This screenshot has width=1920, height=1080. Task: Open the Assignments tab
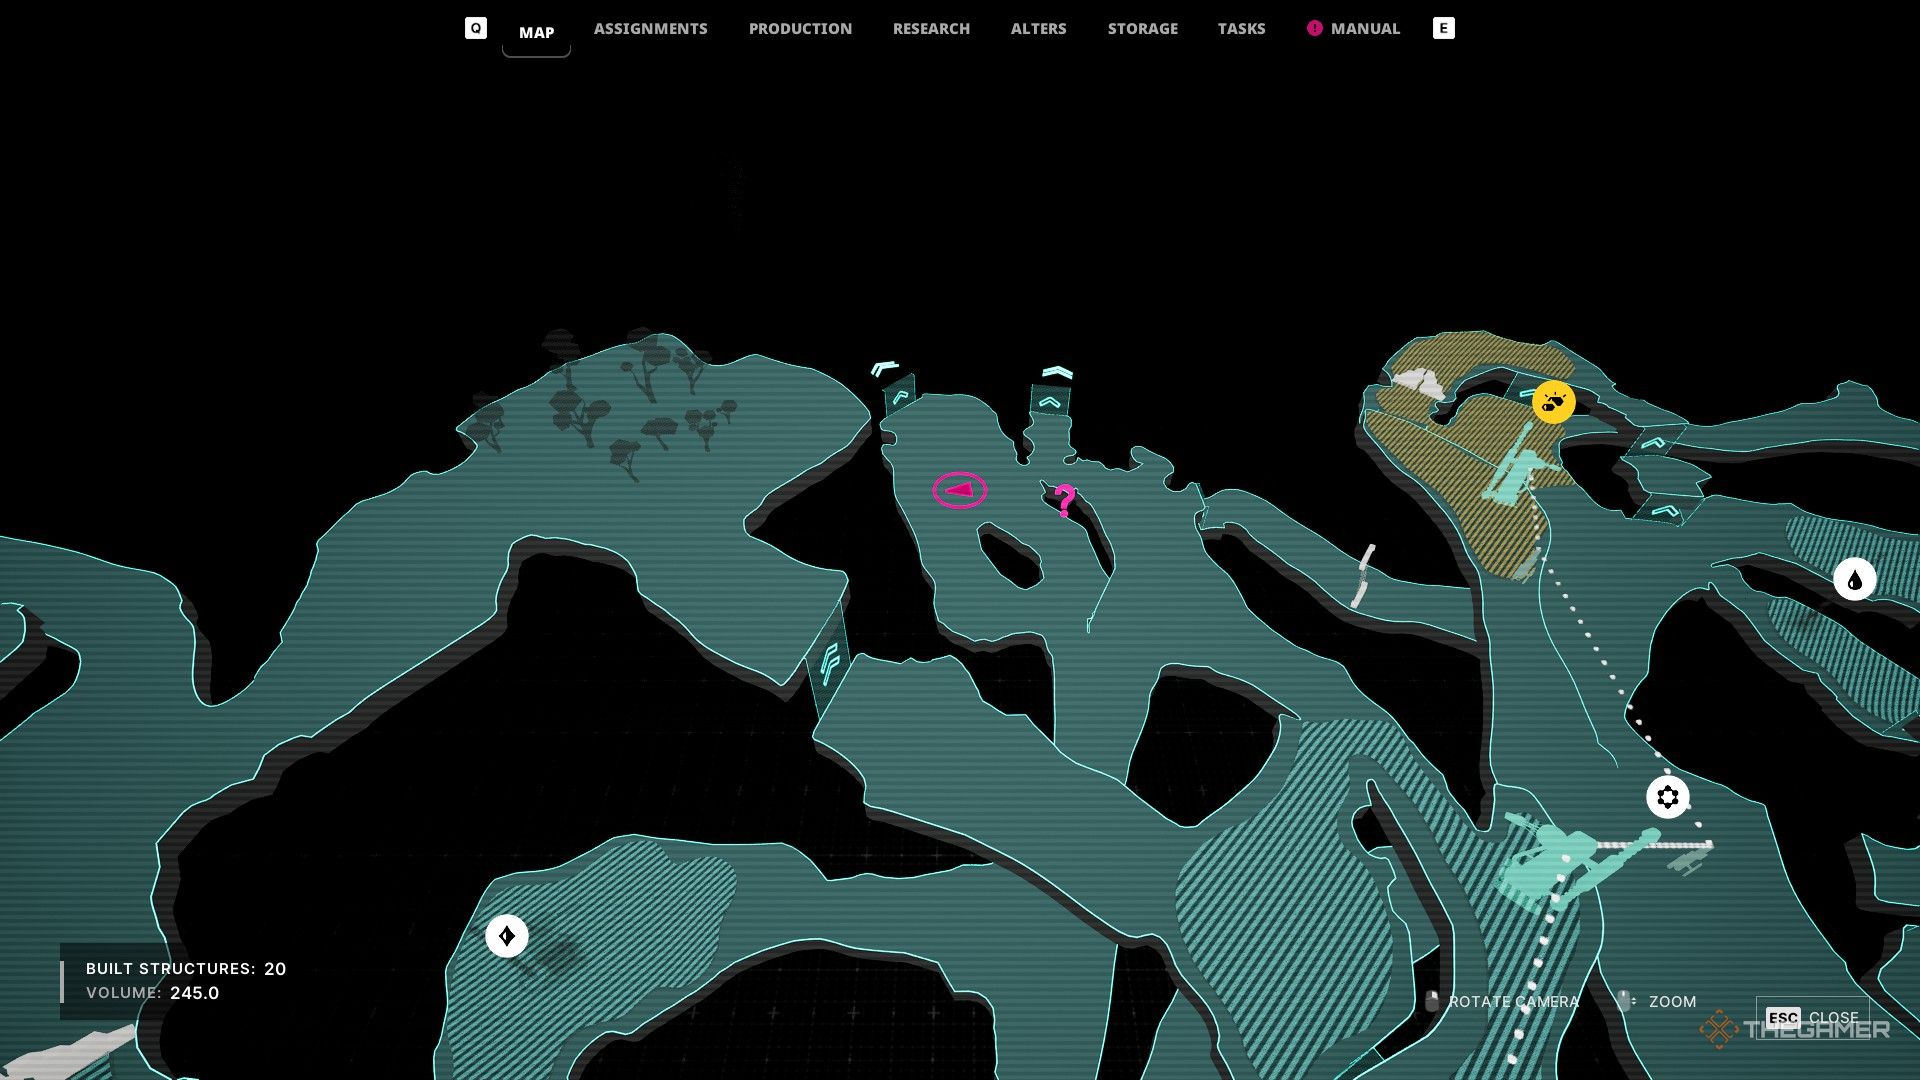point(650,29)
